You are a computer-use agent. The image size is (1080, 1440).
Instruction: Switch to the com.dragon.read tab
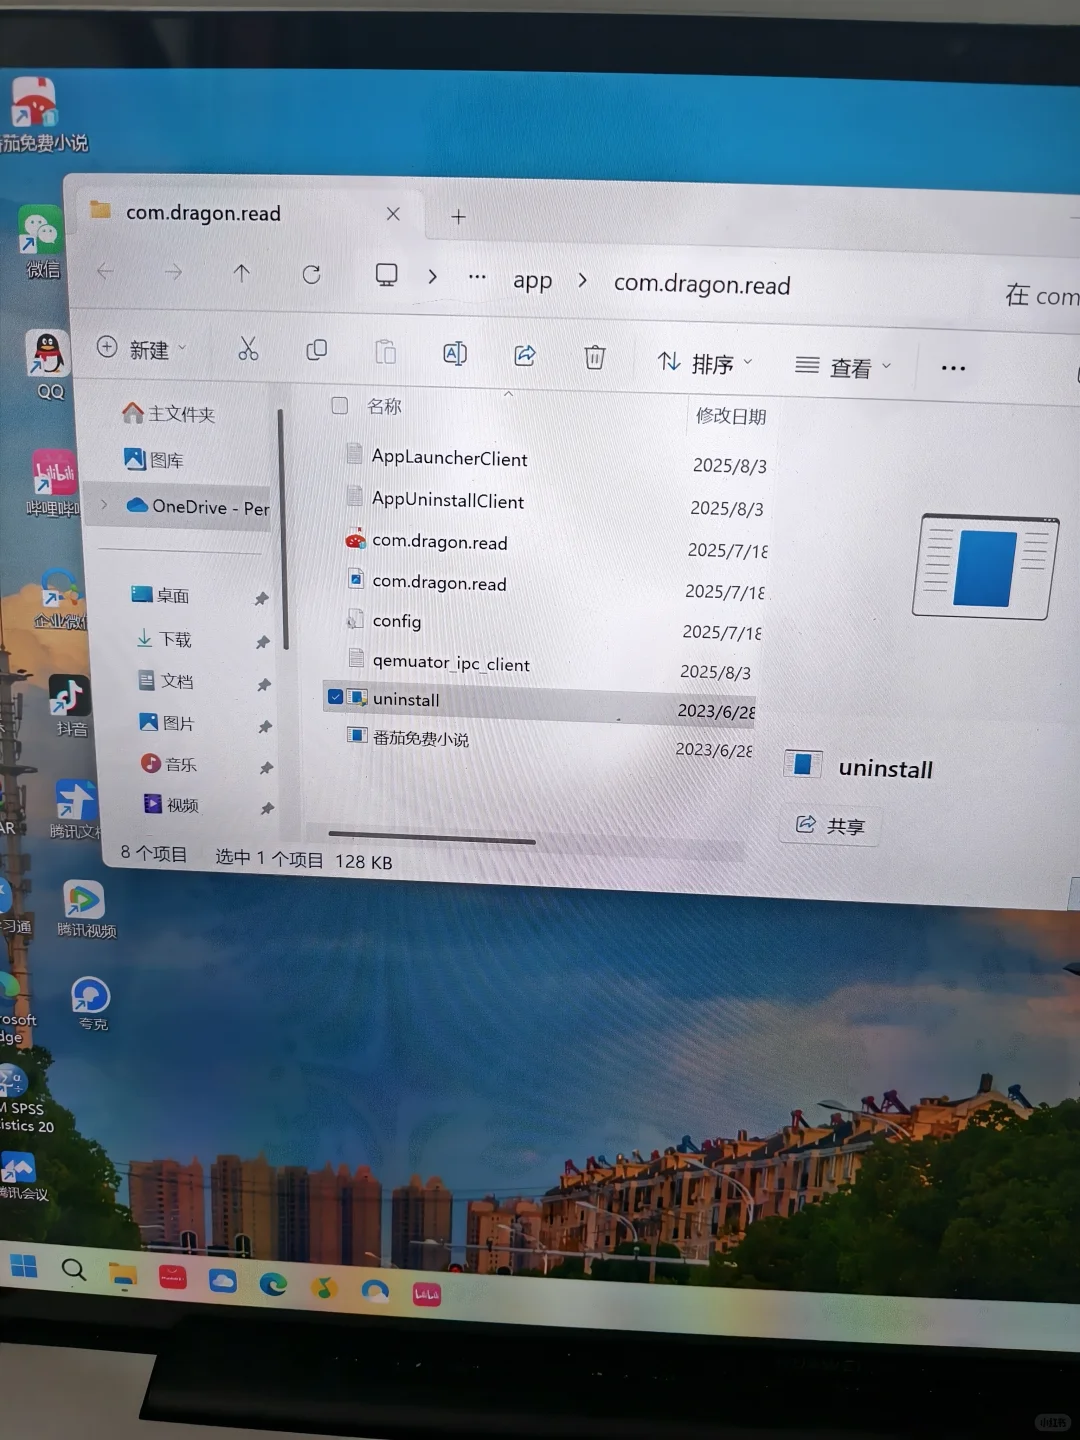203,213
